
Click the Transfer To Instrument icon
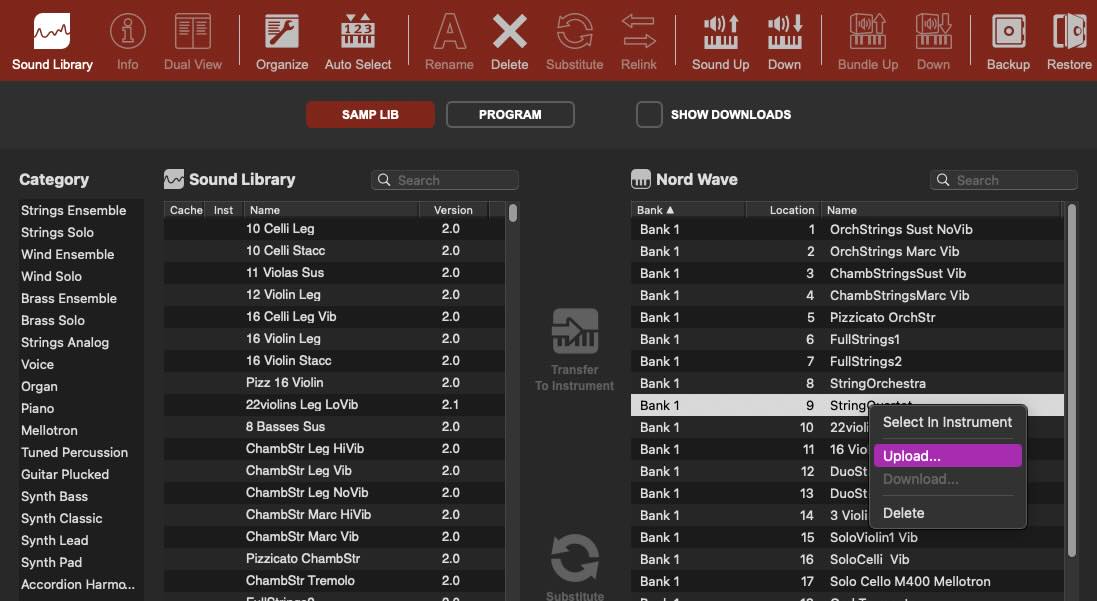pos(575,331)
